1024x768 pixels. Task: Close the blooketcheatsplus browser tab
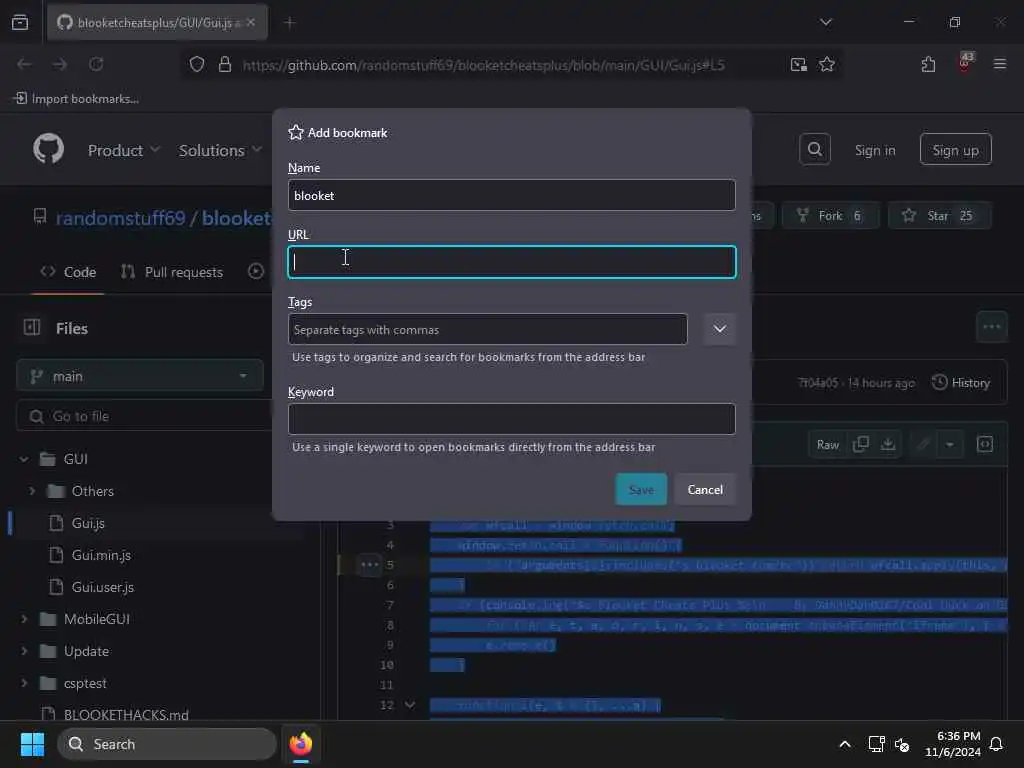pyautogui.click(x=251, y=22)
